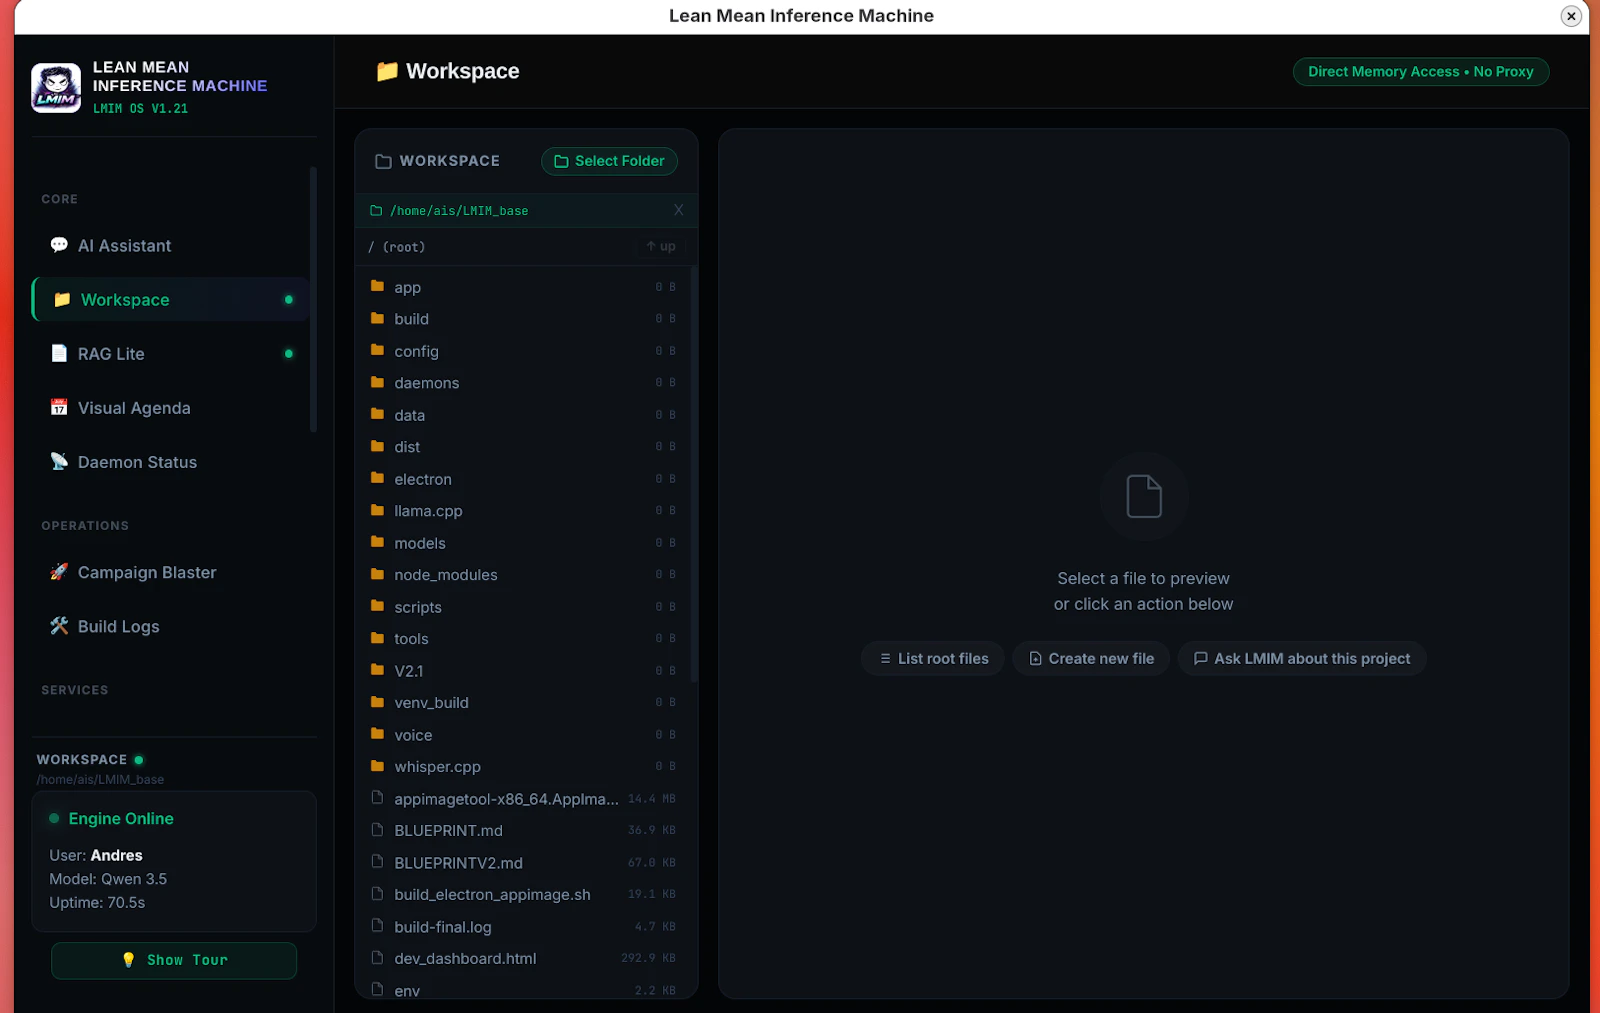Click the Campaign Blaster rocket icon
The height and width of the screenshot is (1013, 1600).
[59, 571]
